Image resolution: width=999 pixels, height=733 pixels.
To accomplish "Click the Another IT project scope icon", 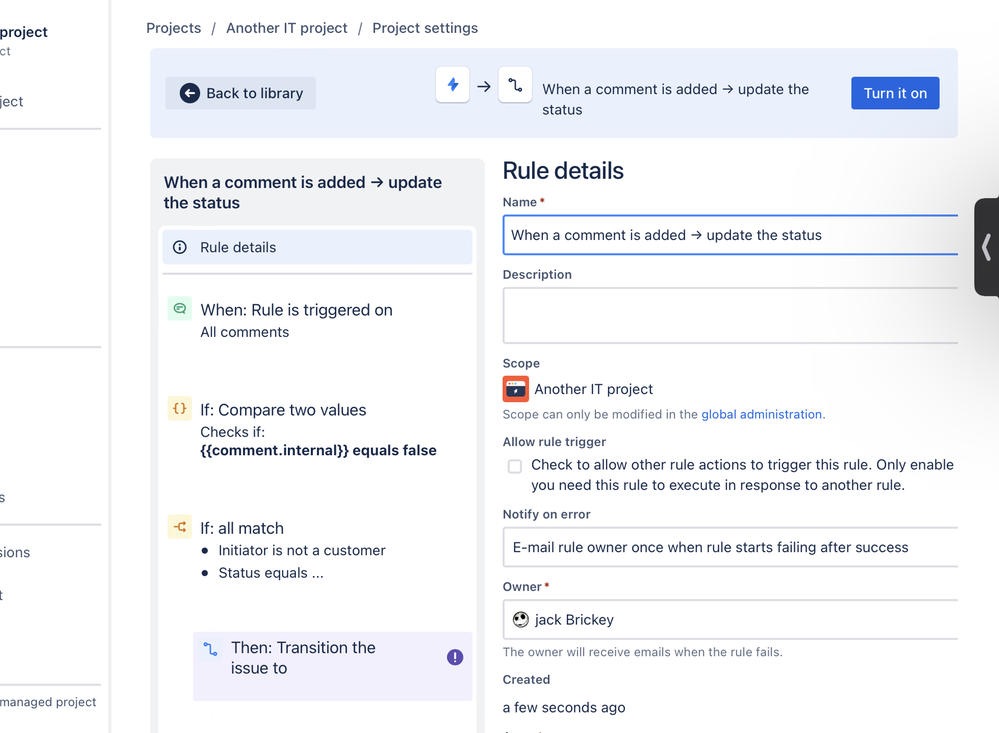I will click(515, 389).
